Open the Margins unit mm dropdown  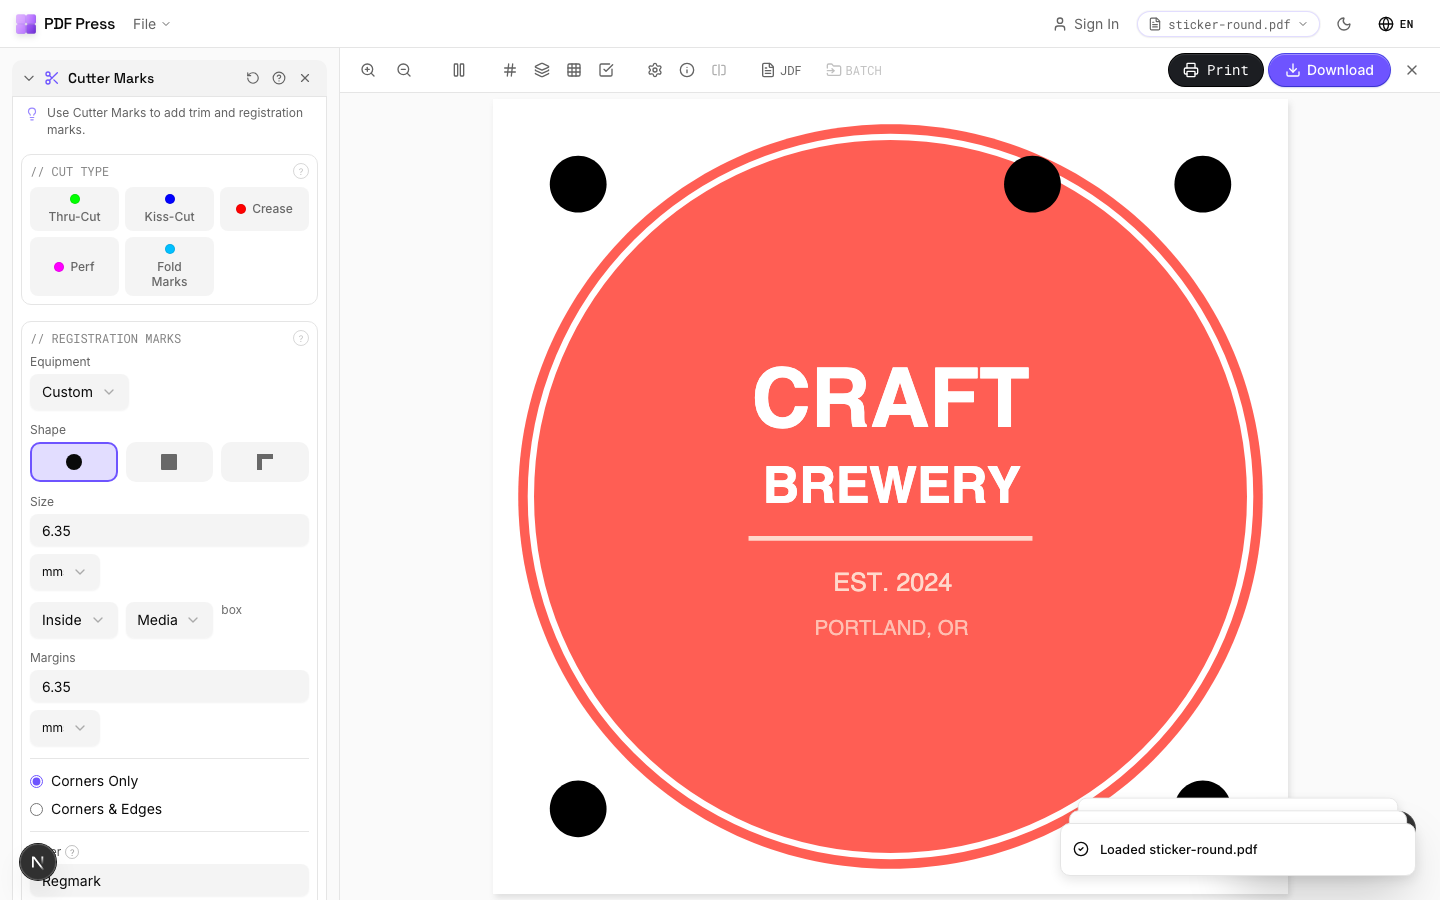click(x=65, y=728)
